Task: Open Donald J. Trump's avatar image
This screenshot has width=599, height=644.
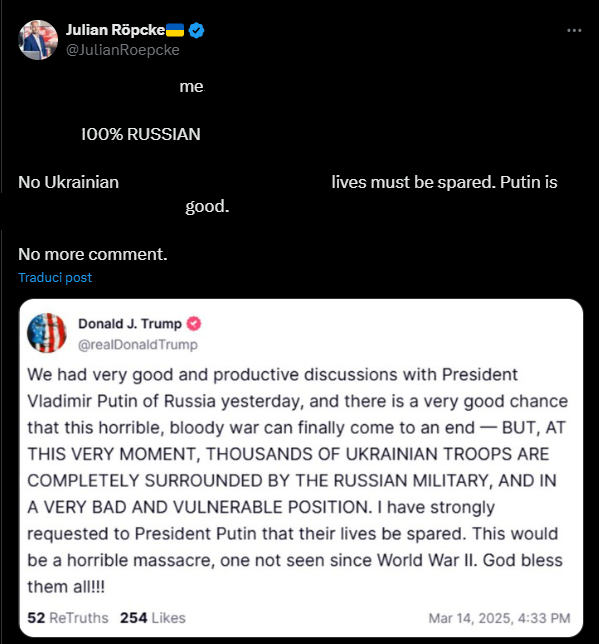Action: [x=47, y=333]
